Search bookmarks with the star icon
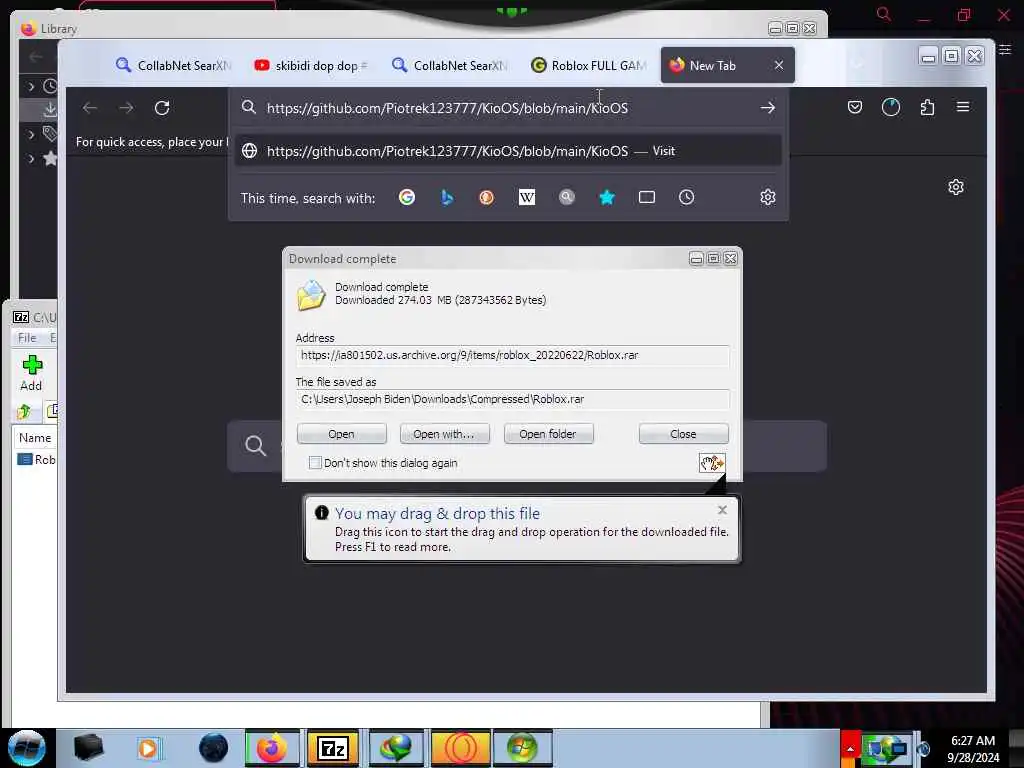The image size is (1024, 768). 607,197
